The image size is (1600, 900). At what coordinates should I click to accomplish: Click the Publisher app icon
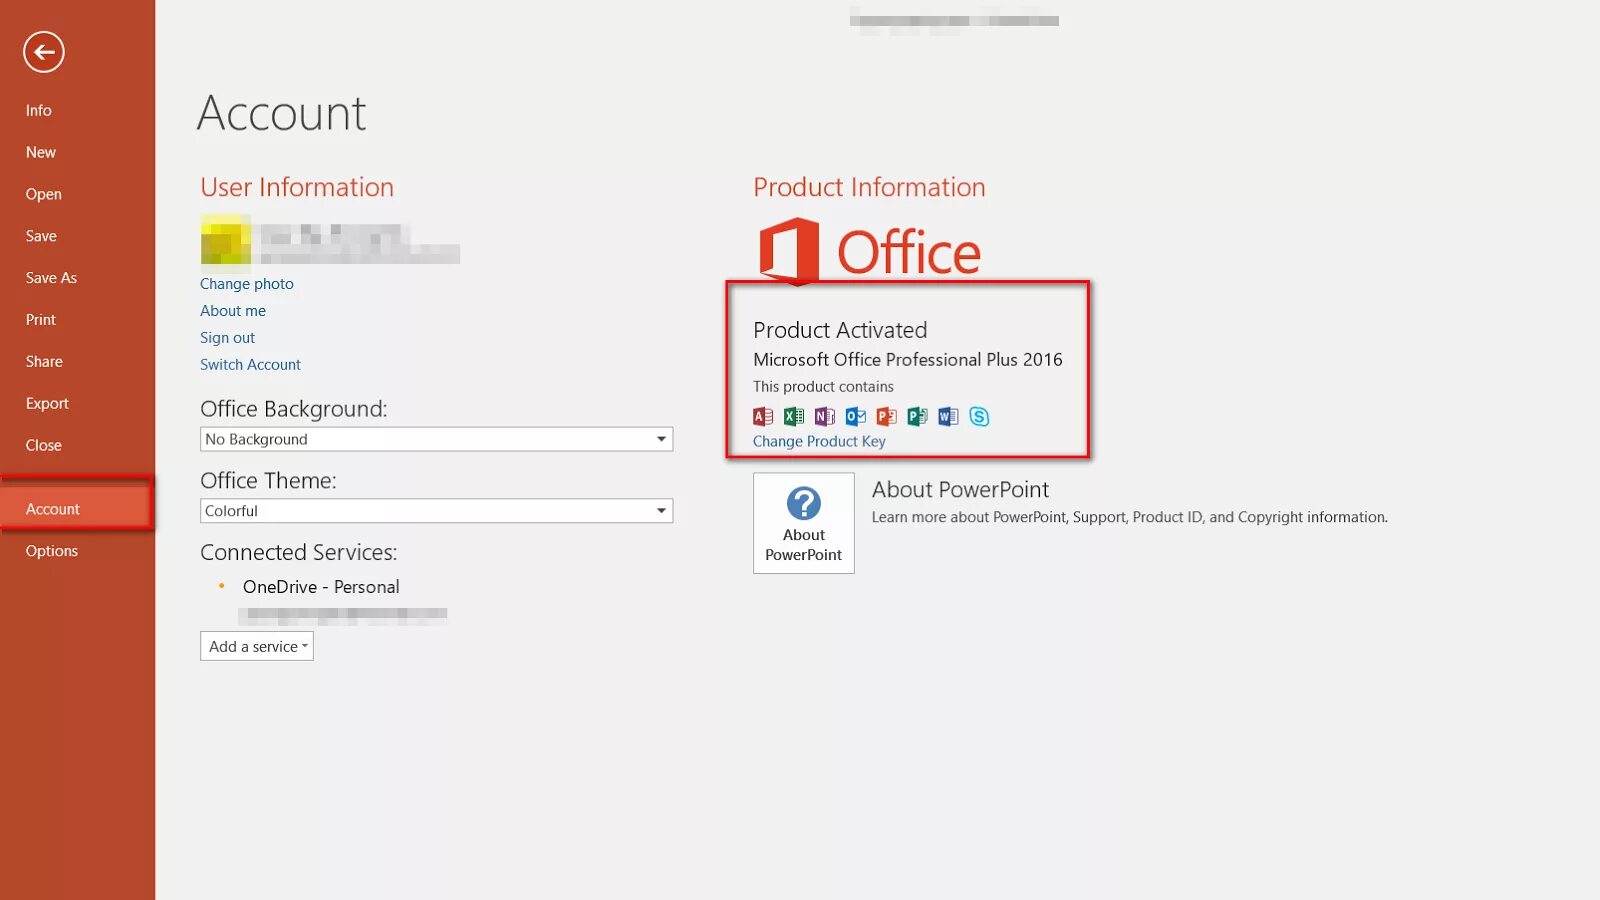[918, 416]
